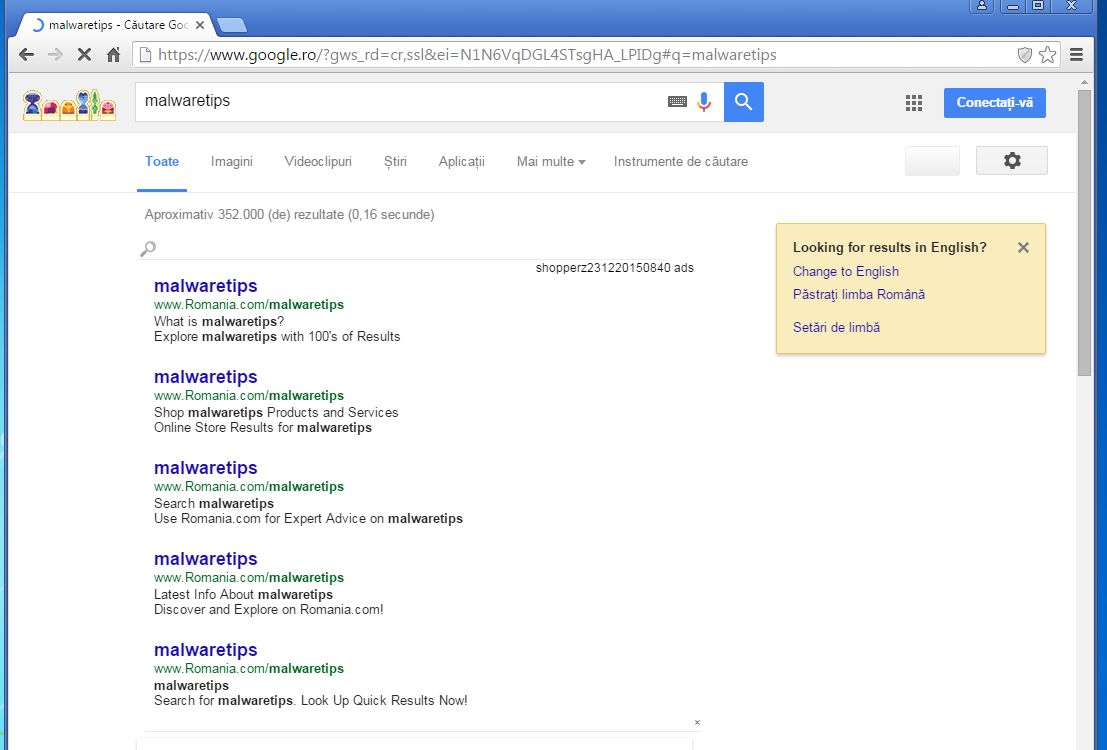Click the vertical scrollbar thumb
The width and height of the screenshot is (1107, 750).
(x=1084, y=233)
